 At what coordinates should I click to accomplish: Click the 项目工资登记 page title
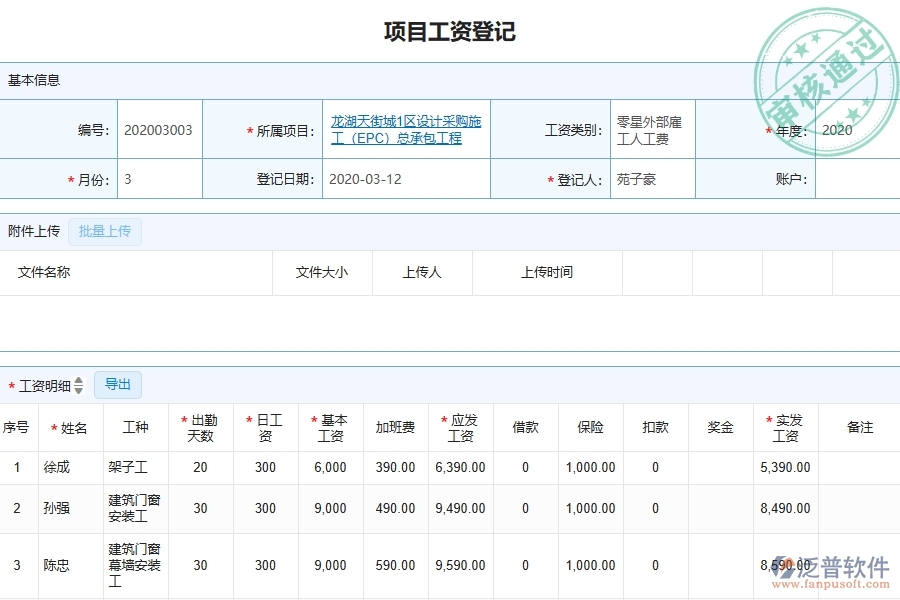[x=450, y=30]
